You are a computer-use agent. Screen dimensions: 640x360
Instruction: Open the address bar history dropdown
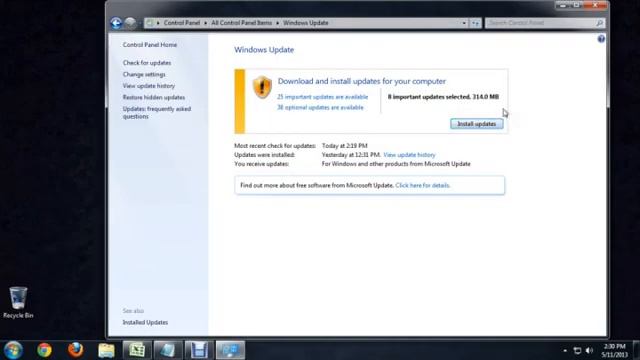click(x=464, y=23)
